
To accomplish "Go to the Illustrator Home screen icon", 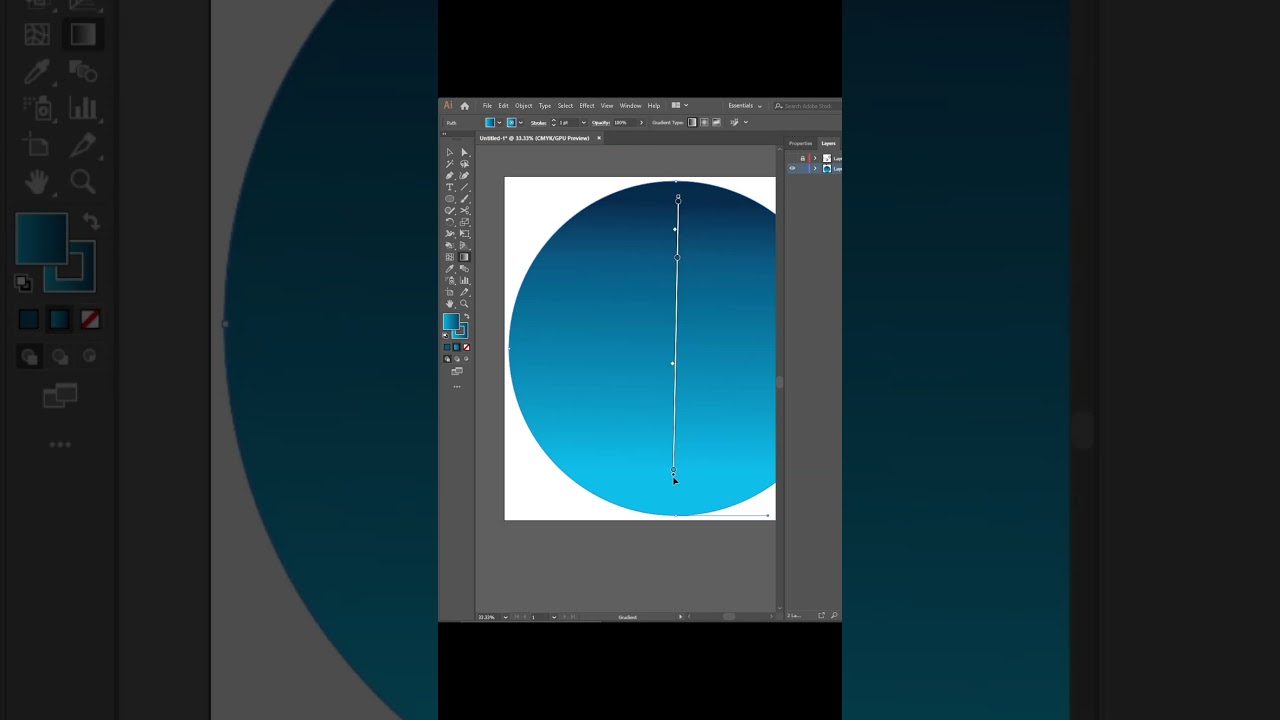I will [464, 106].
